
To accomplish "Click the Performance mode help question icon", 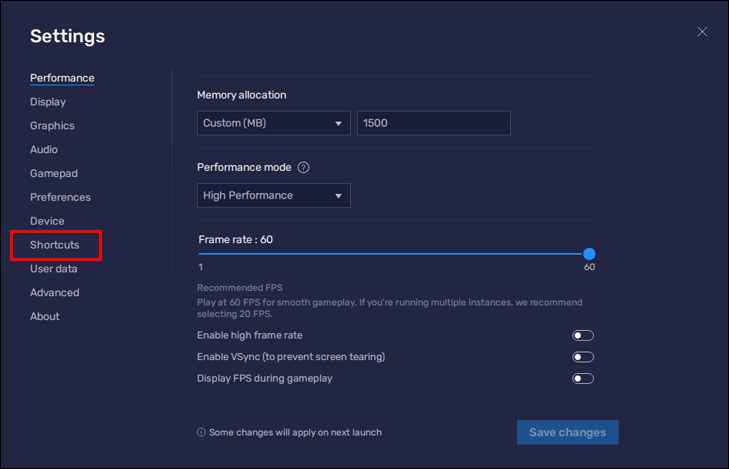I will (x=304, y=168).
